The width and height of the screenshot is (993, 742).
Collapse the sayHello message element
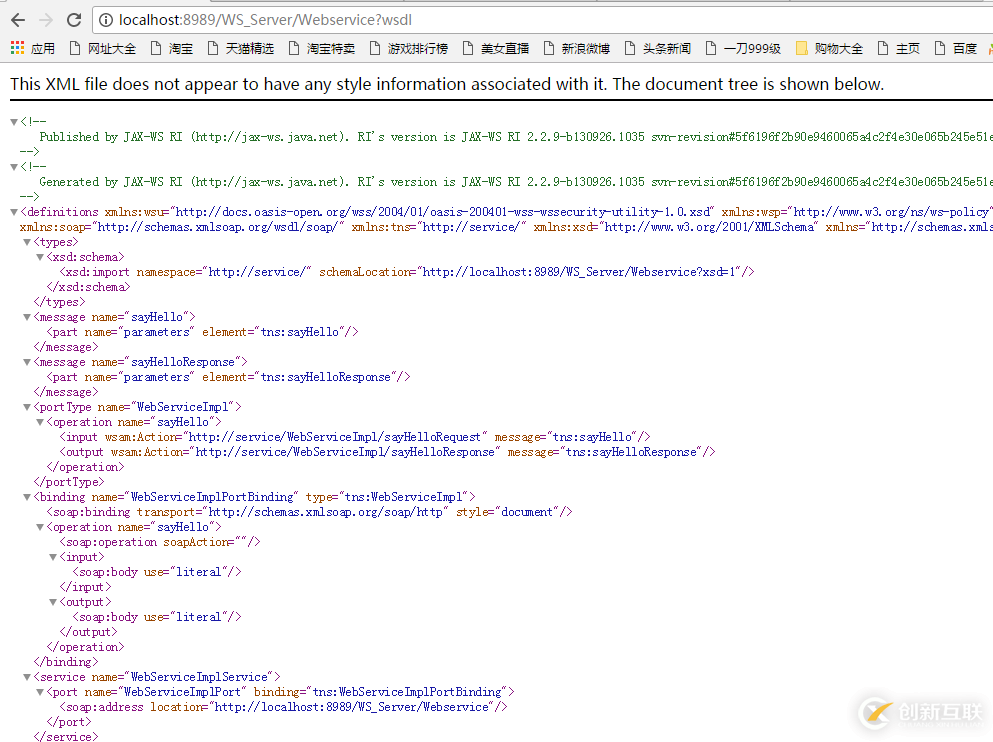(25, 316)
